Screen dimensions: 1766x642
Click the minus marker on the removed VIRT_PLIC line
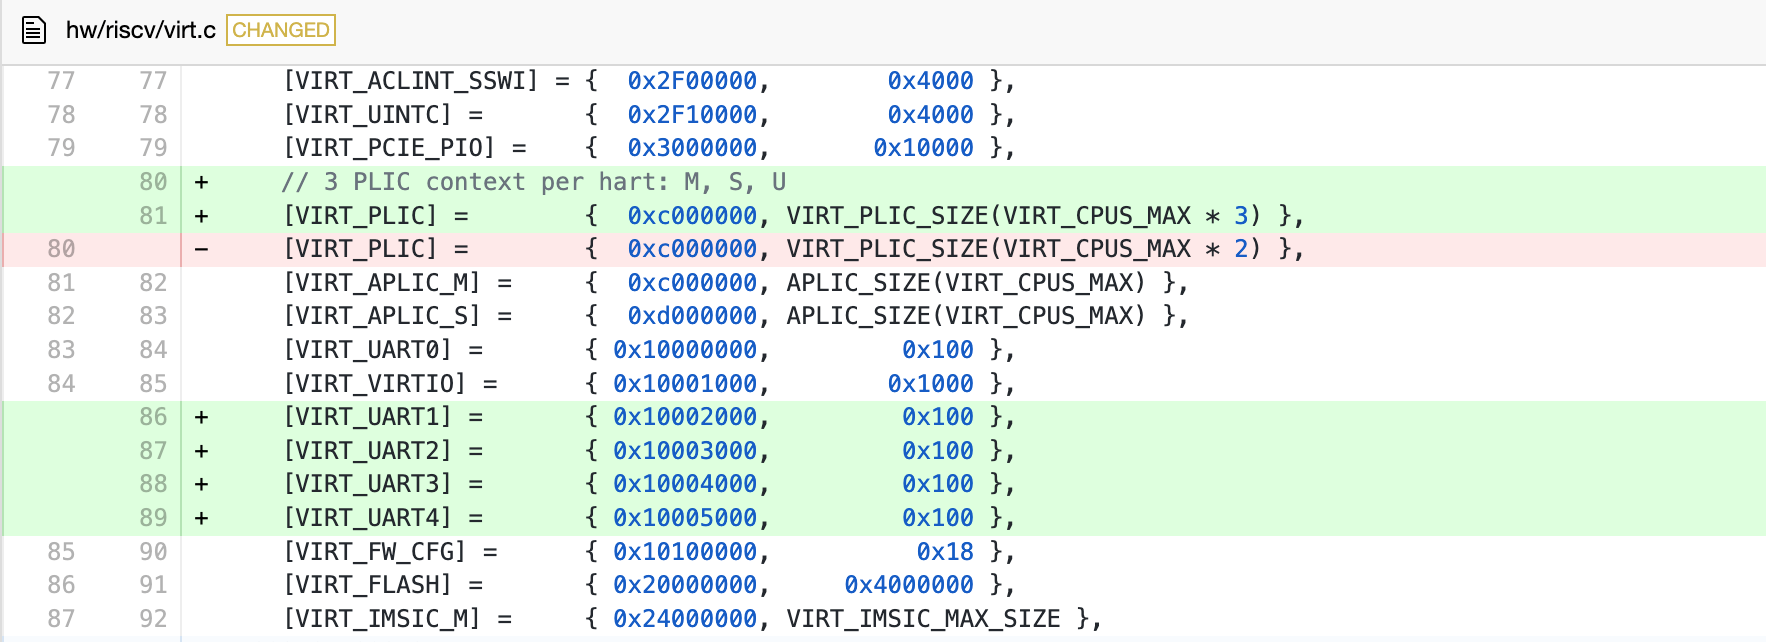pos(201,249)
